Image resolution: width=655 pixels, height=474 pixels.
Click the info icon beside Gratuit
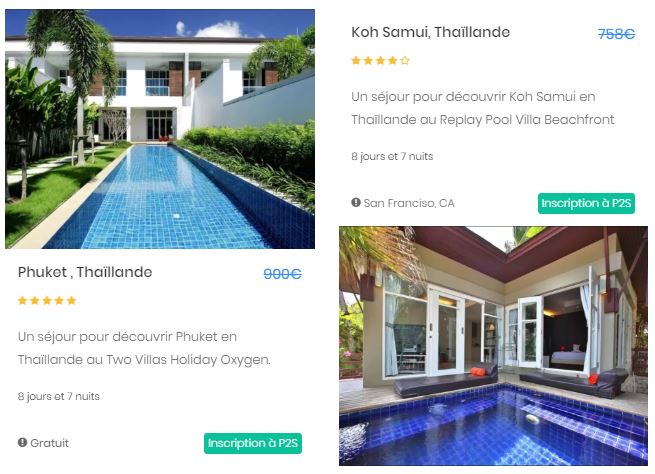pos(23,442)
